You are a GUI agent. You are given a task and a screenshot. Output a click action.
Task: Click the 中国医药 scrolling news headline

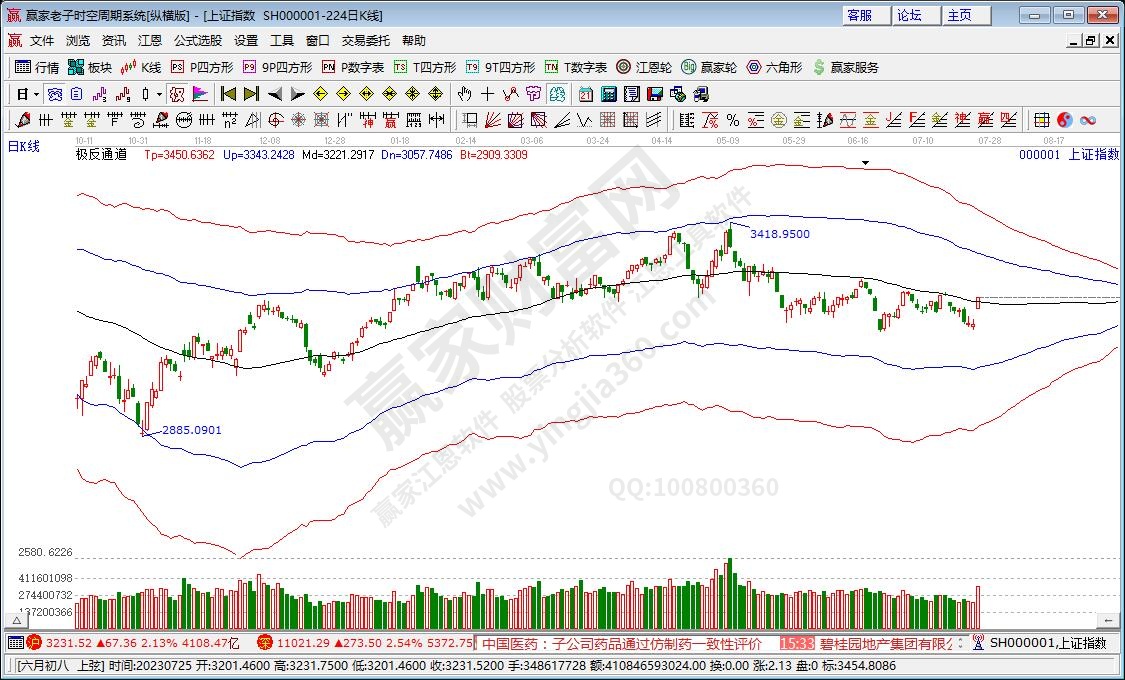click(620, 643)
